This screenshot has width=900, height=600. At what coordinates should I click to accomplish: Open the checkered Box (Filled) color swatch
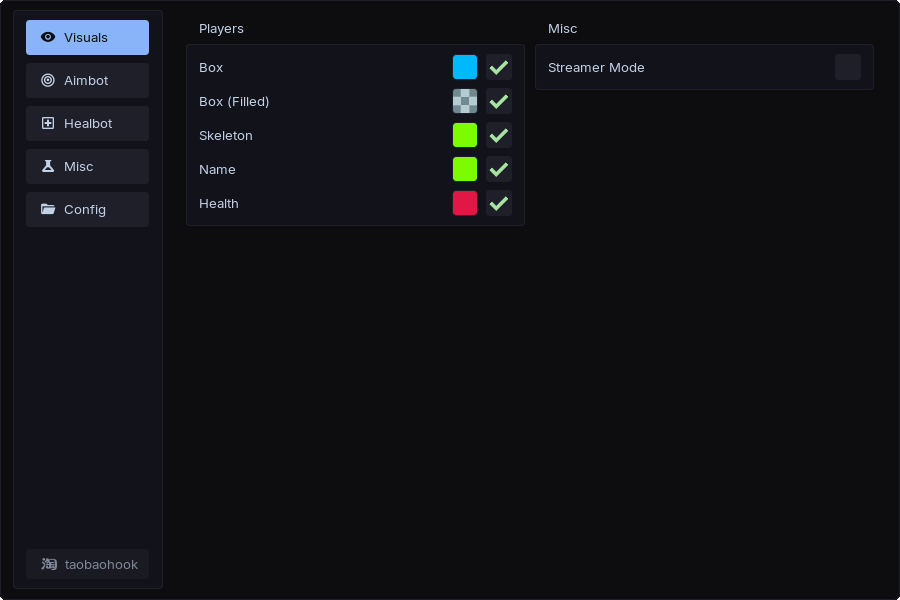[465, 101]
